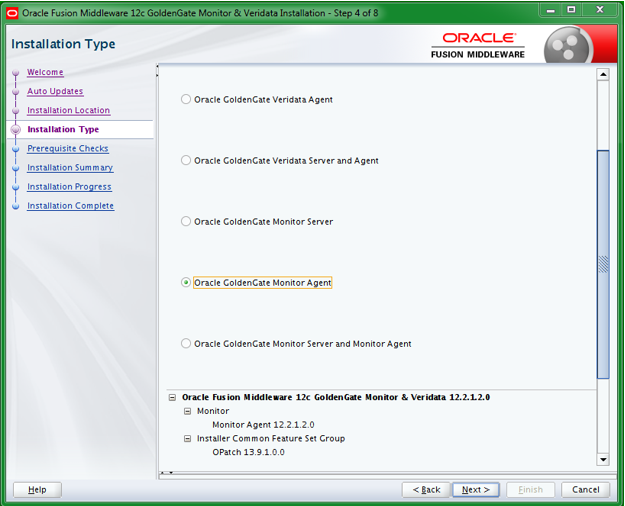Click Oracle icon in title bar
Screen dimensions: 625x506
(x=12, y=13)
